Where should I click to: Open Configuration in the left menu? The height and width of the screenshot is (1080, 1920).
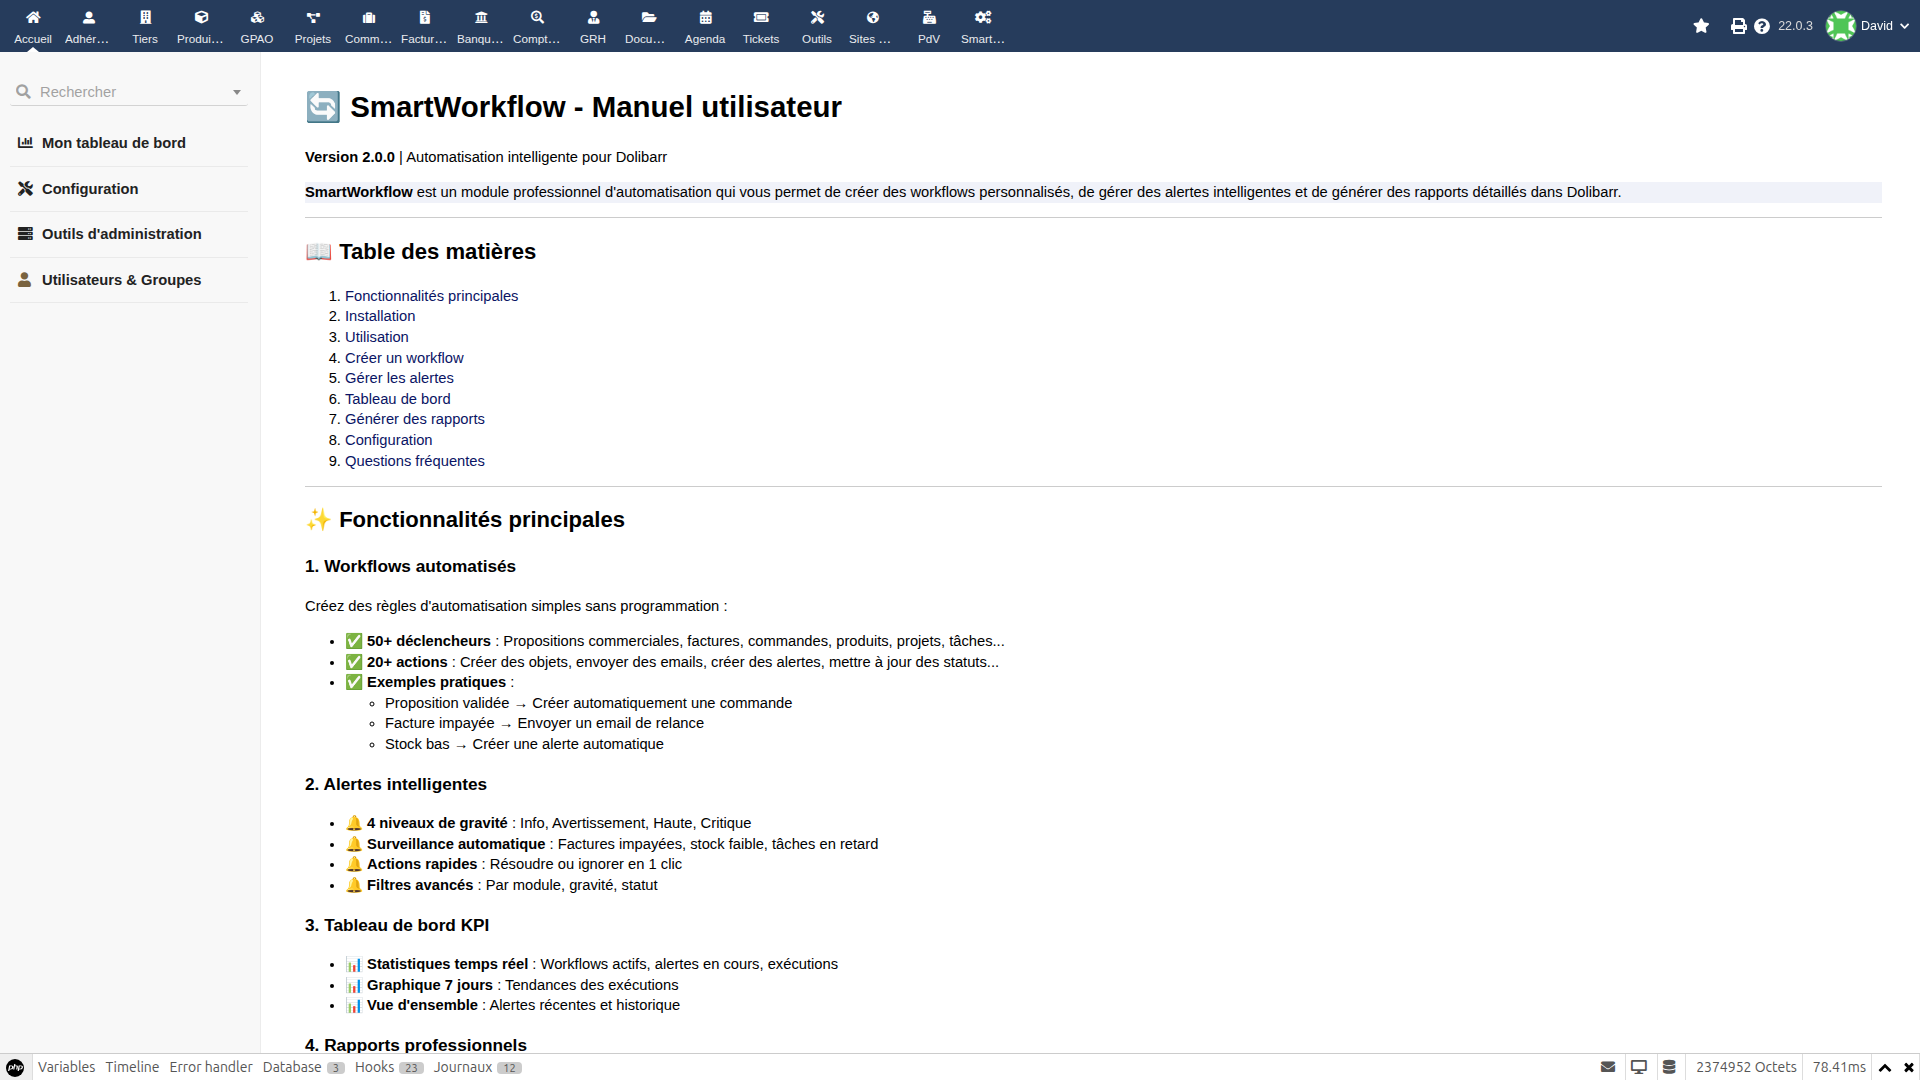pyautogui.click(x=90, y=189)
